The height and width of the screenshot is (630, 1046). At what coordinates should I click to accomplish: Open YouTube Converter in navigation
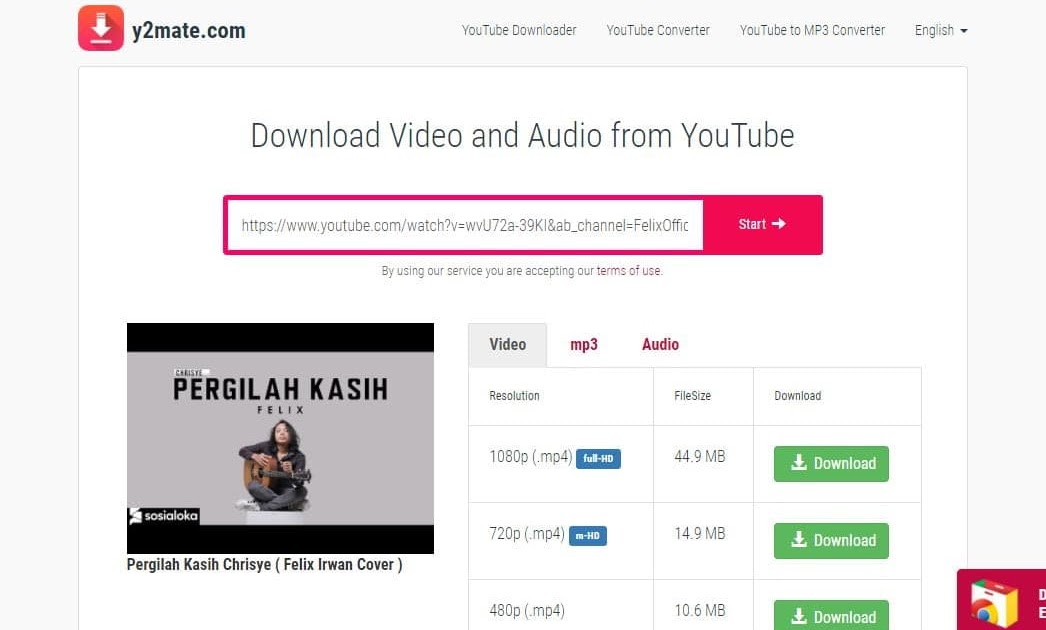[x=658, y=30]
